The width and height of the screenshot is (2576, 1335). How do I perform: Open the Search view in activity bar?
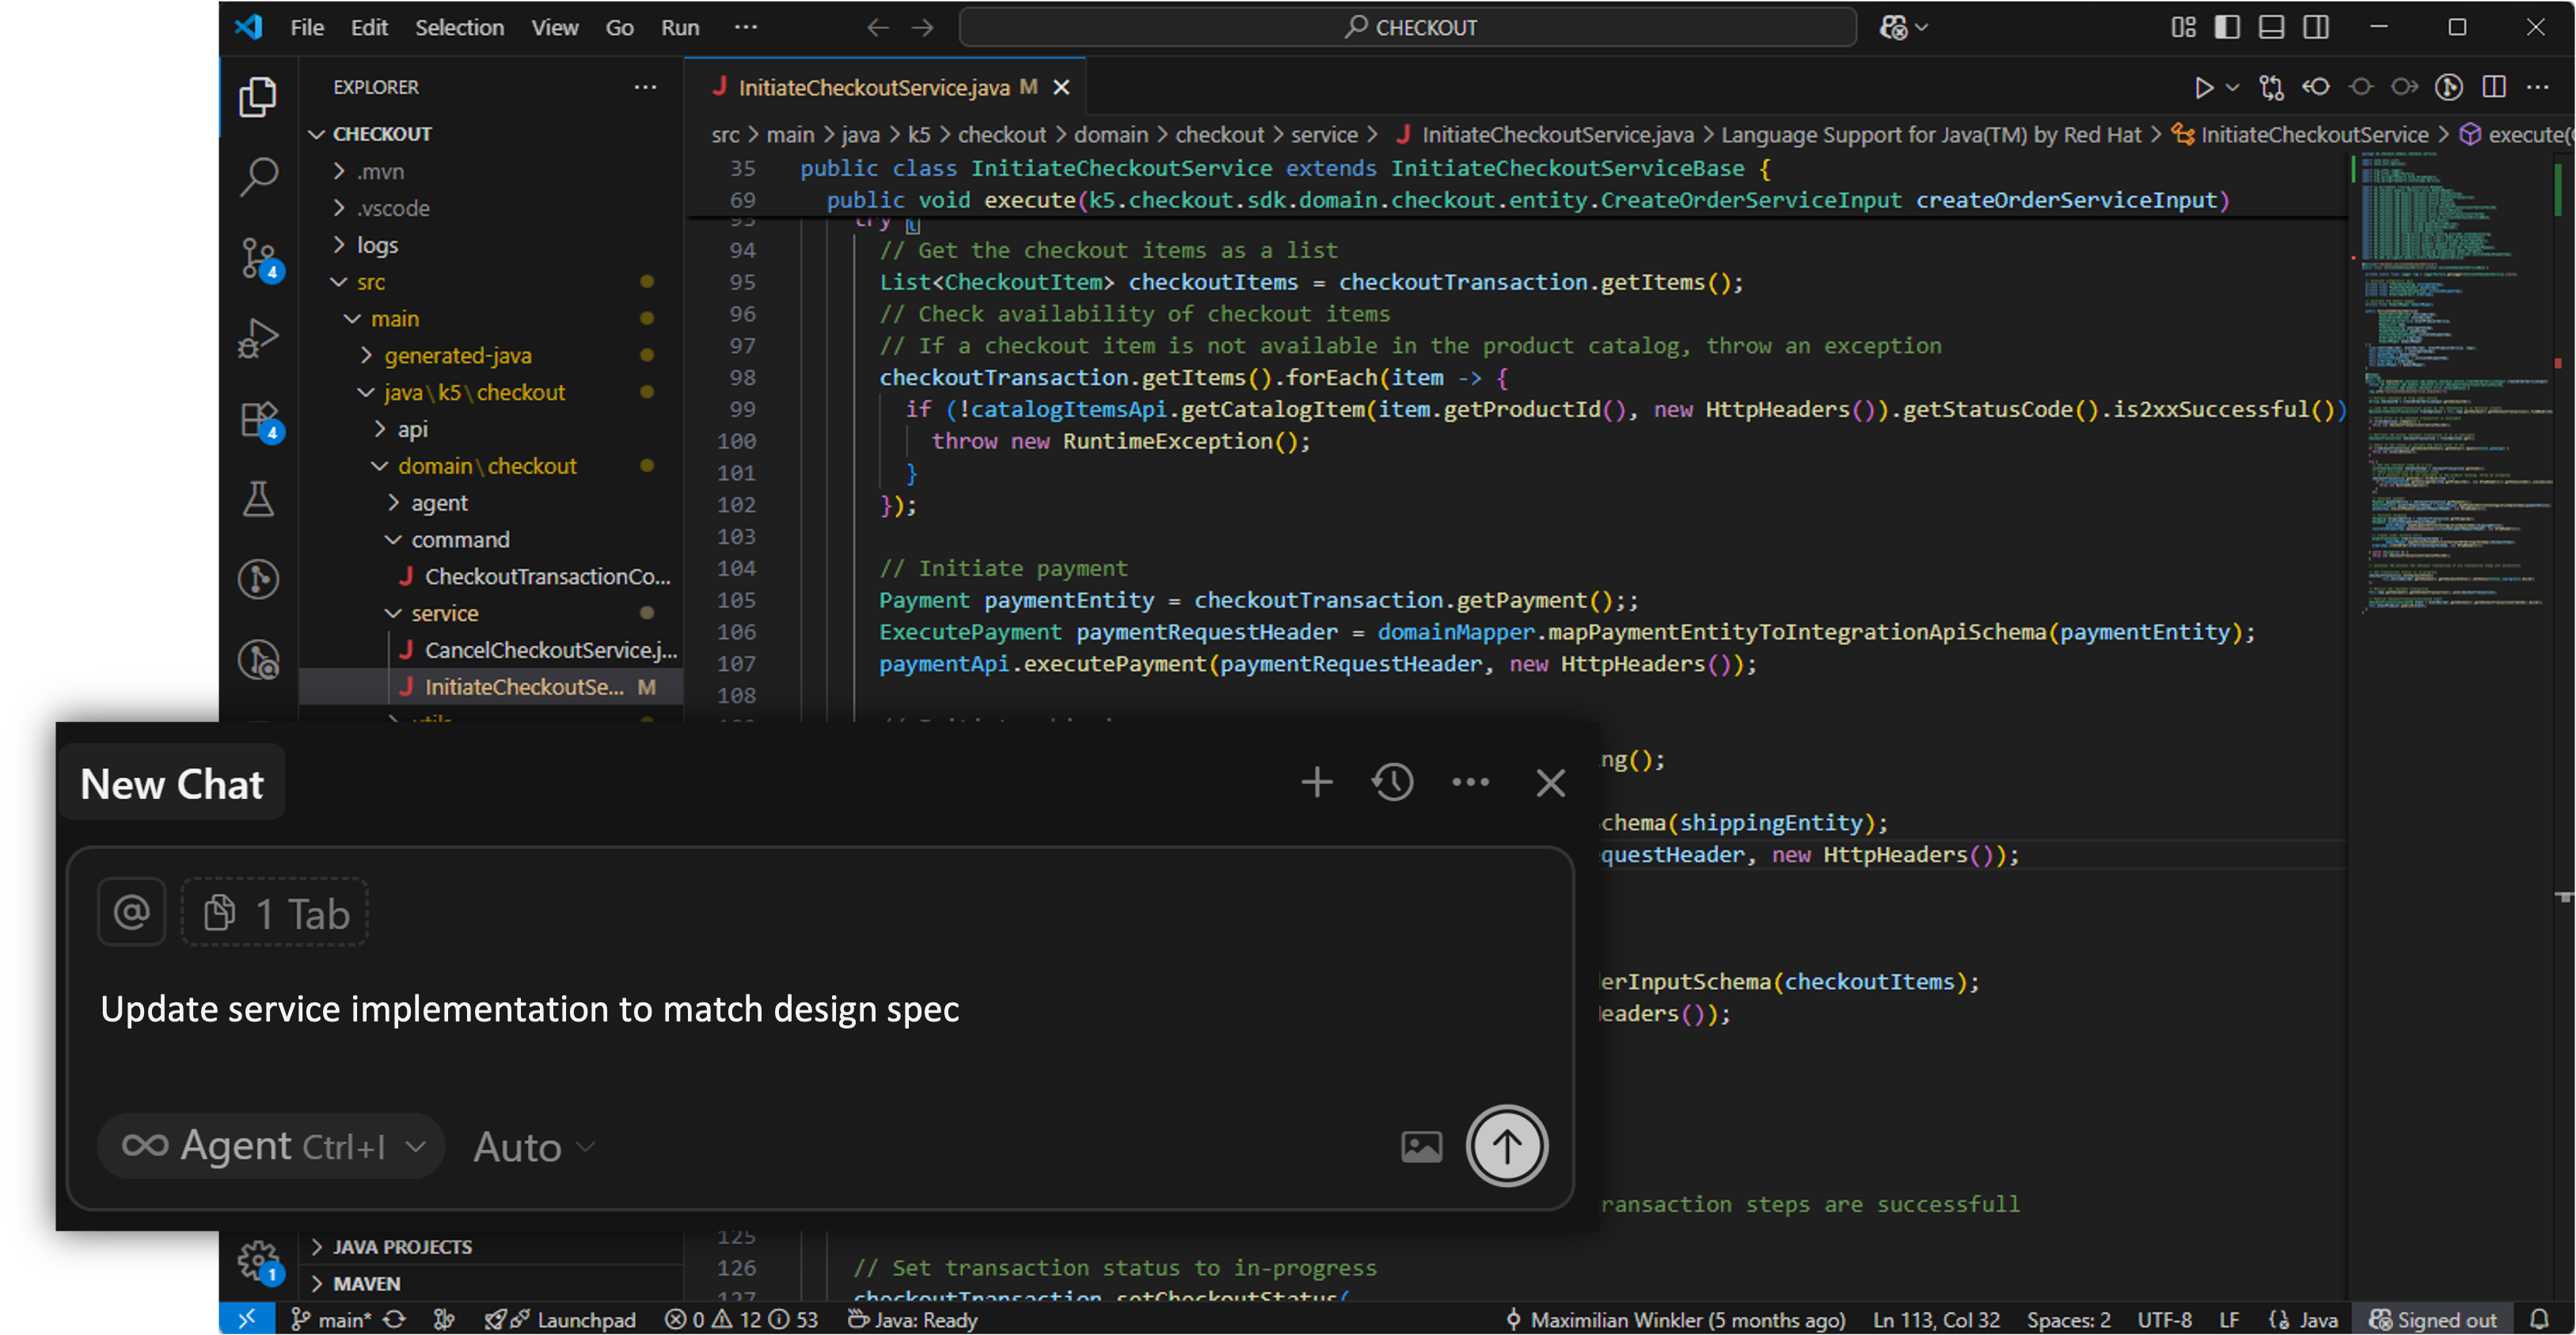(258, 177)
